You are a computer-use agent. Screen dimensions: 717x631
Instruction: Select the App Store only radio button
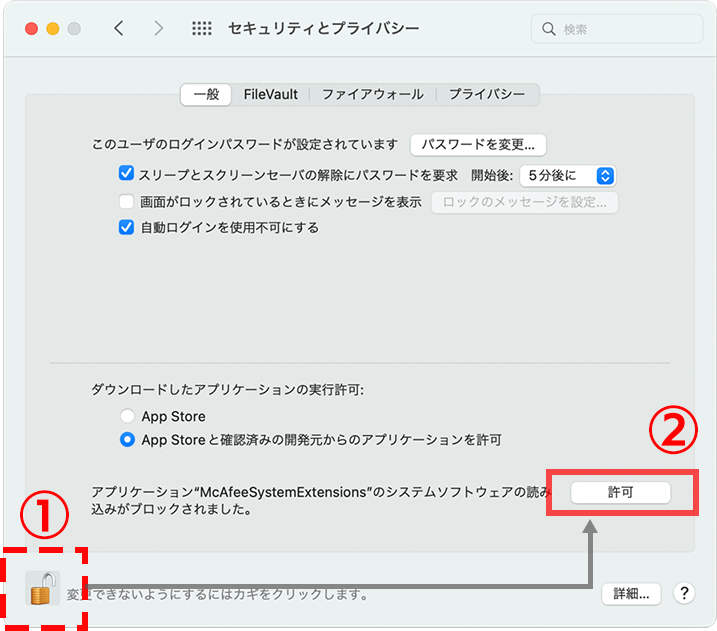coord(127,416)
